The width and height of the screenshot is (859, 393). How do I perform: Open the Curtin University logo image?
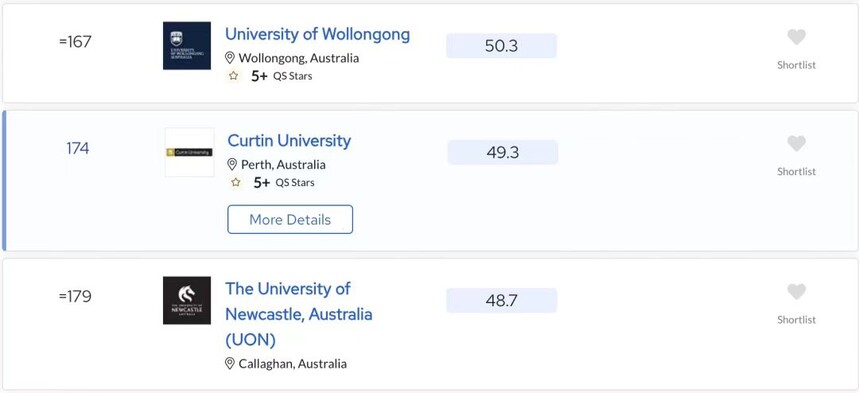(x=190, y=152)
